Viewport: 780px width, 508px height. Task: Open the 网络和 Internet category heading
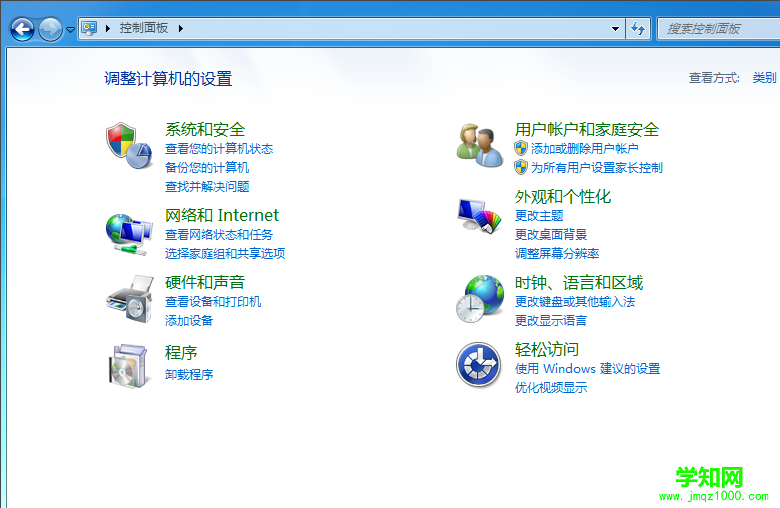click(222, 215)
